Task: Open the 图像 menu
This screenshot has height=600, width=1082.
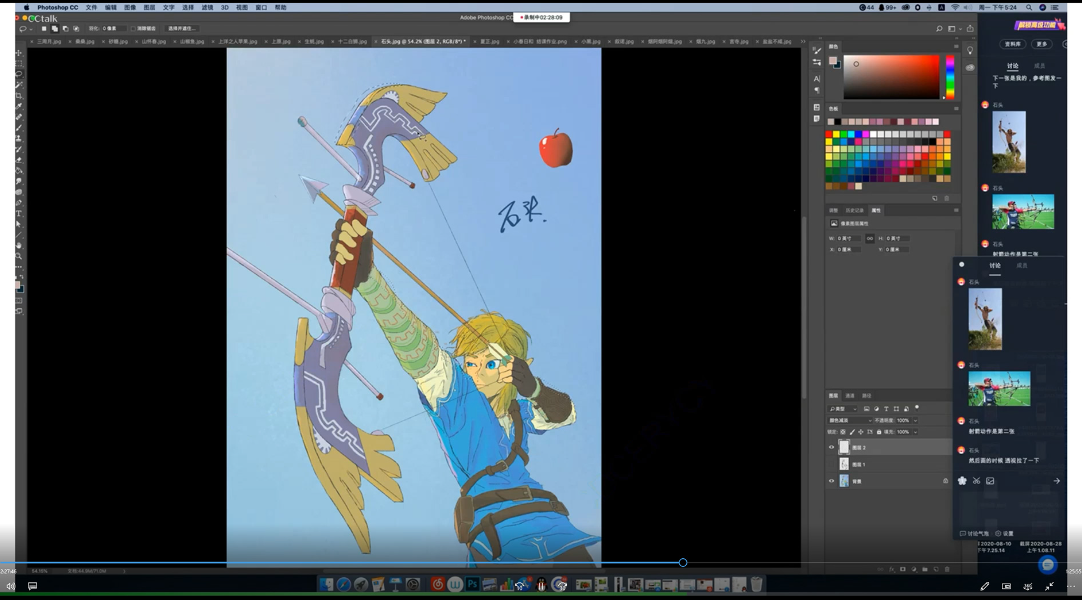Action: point(130,8)
